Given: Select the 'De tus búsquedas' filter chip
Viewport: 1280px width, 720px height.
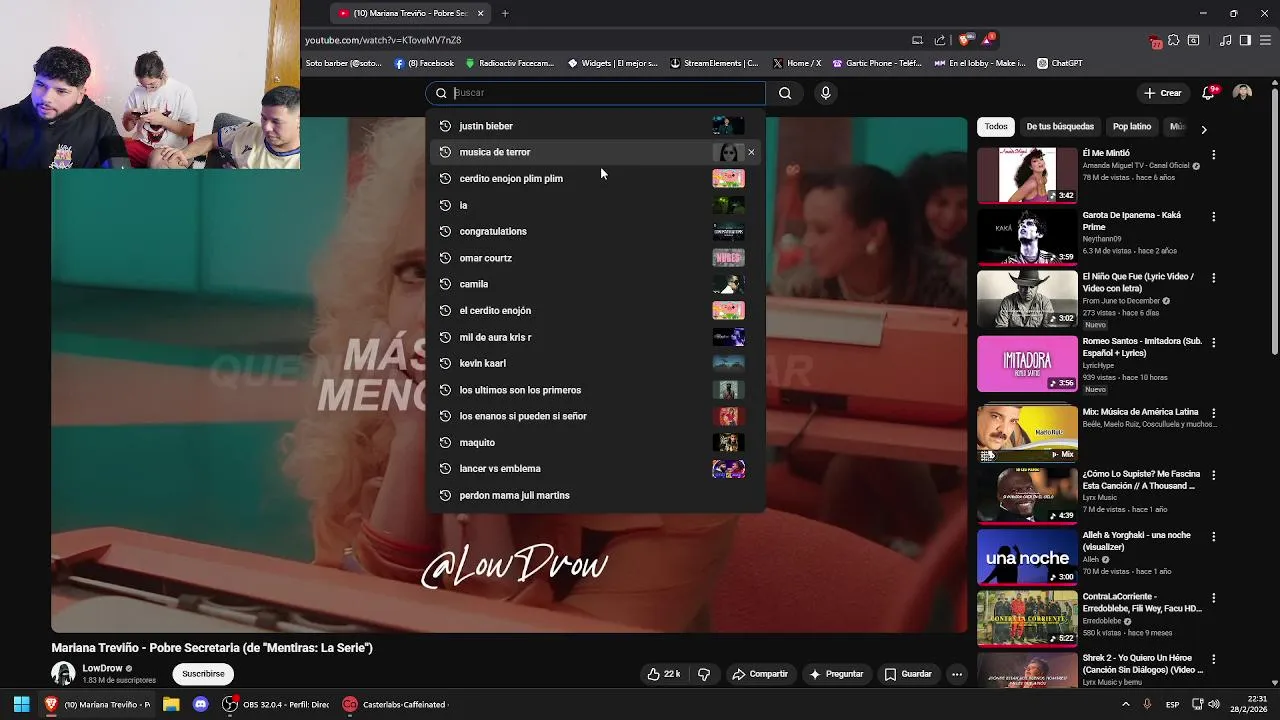Looking at the screenshot, I should click(1060, 127).
